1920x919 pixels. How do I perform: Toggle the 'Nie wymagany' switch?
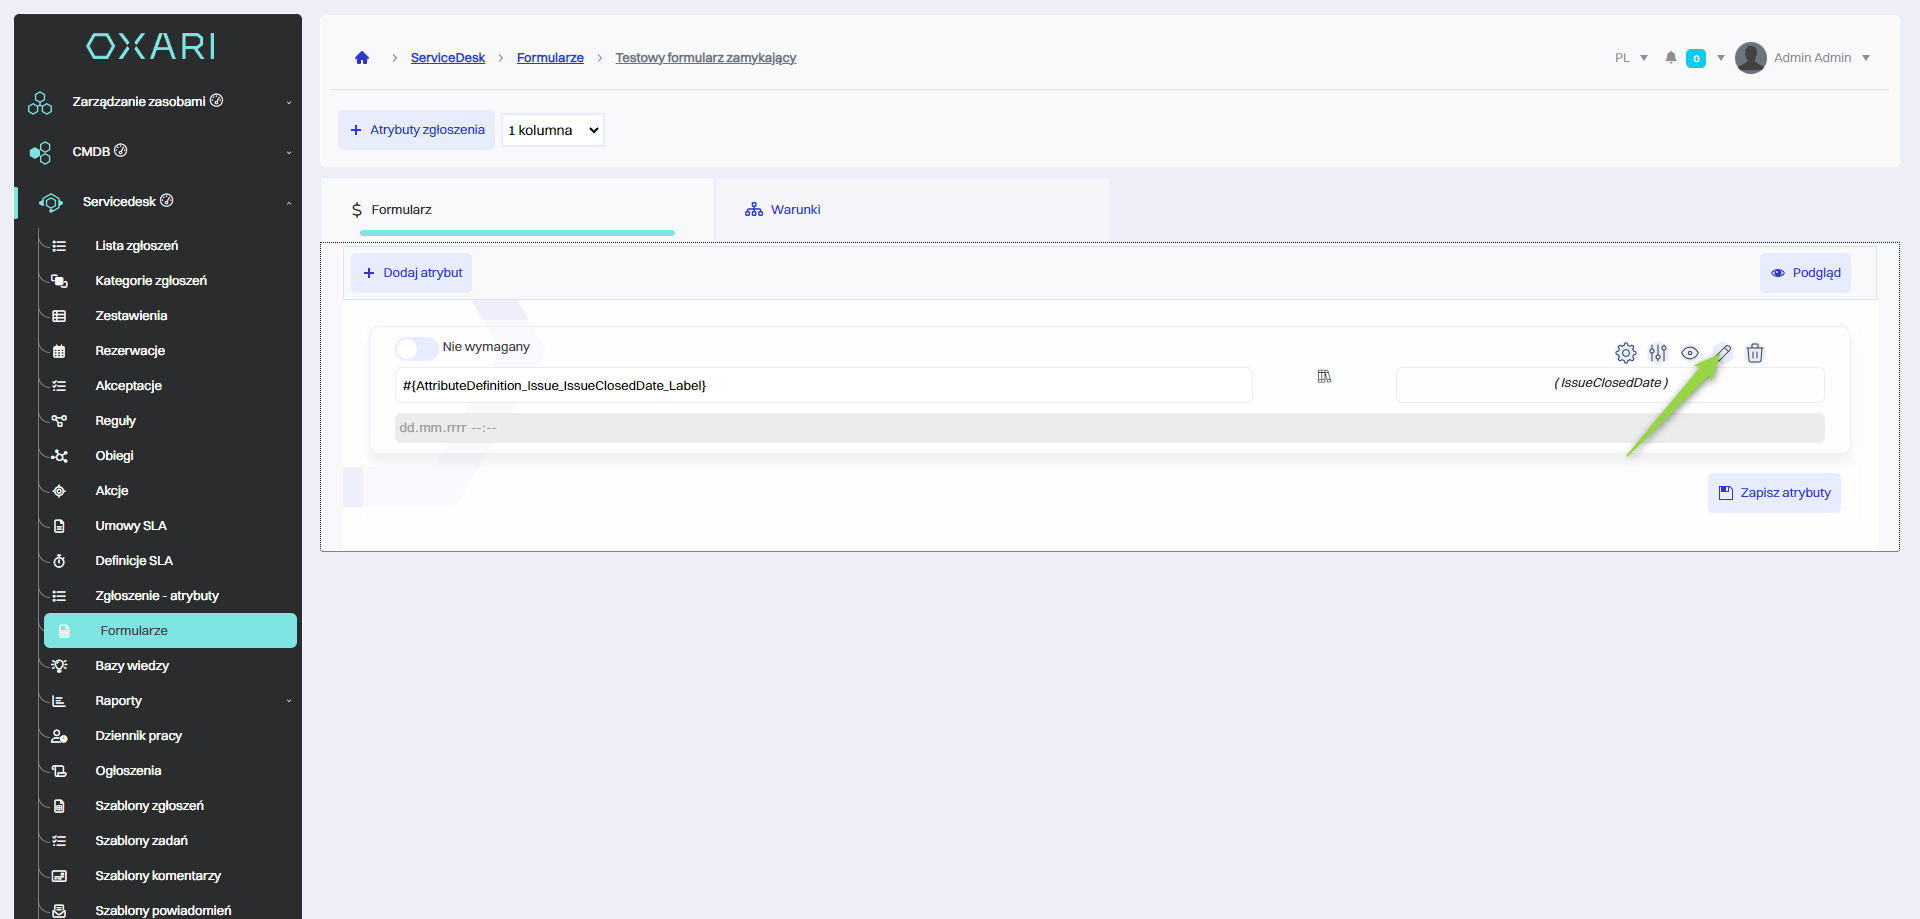coord(416,348)
